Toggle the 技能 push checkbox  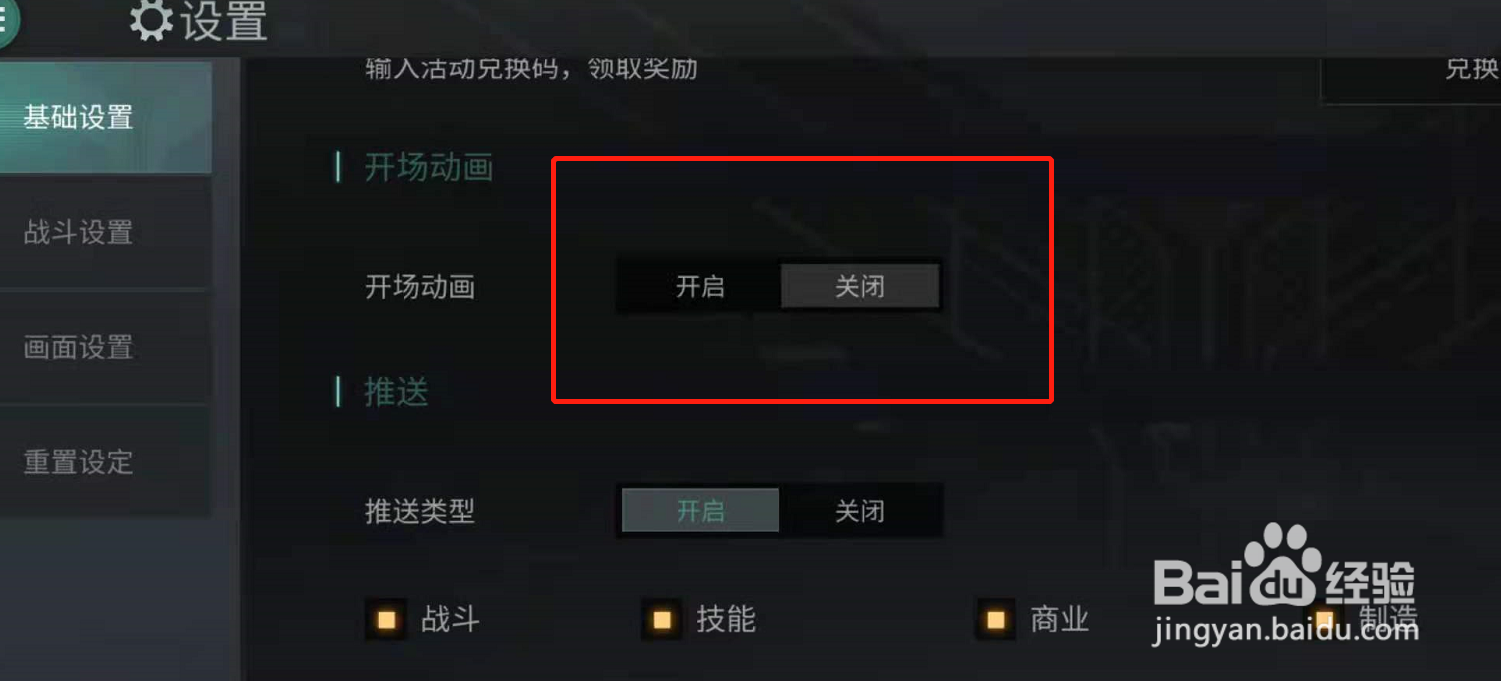coord(661,620)
